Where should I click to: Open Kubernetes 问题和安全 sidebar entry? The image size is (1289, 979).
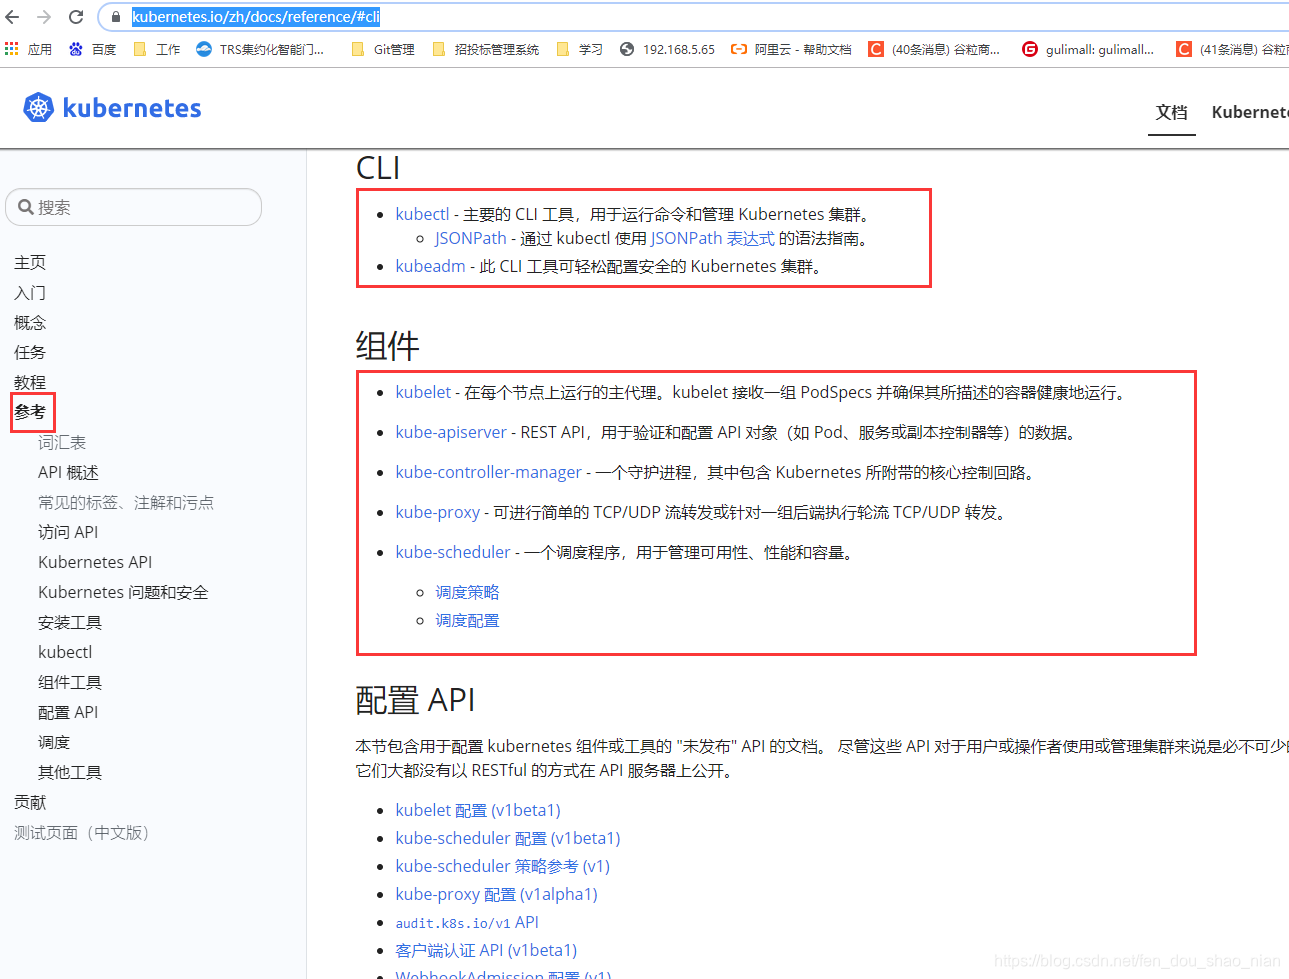(x=123, y=592)
